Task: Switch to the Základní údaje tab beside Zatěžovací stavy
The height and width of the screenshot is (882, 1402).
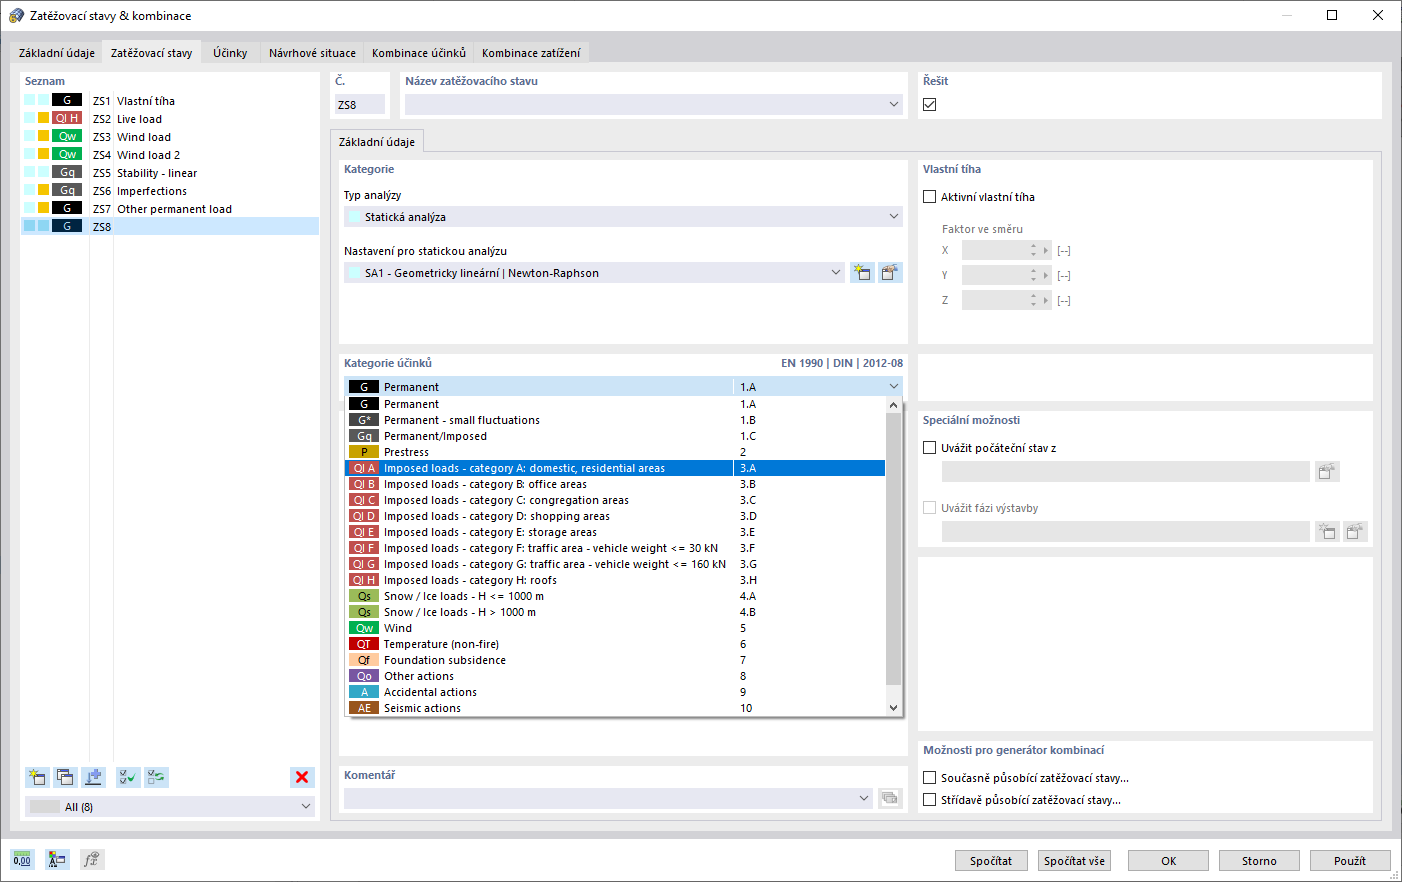Action: click(57, 53)
